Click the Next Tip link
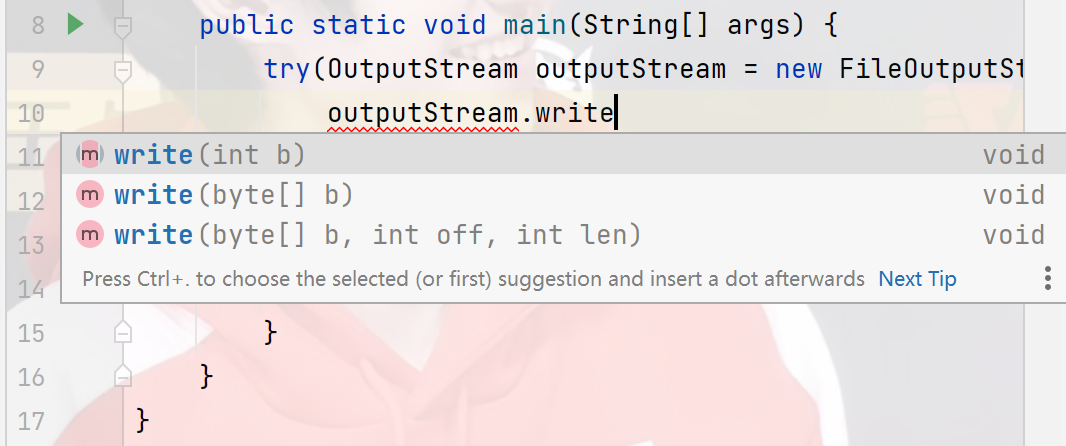This screenshot has width=1066, height=446. [917, 279]
